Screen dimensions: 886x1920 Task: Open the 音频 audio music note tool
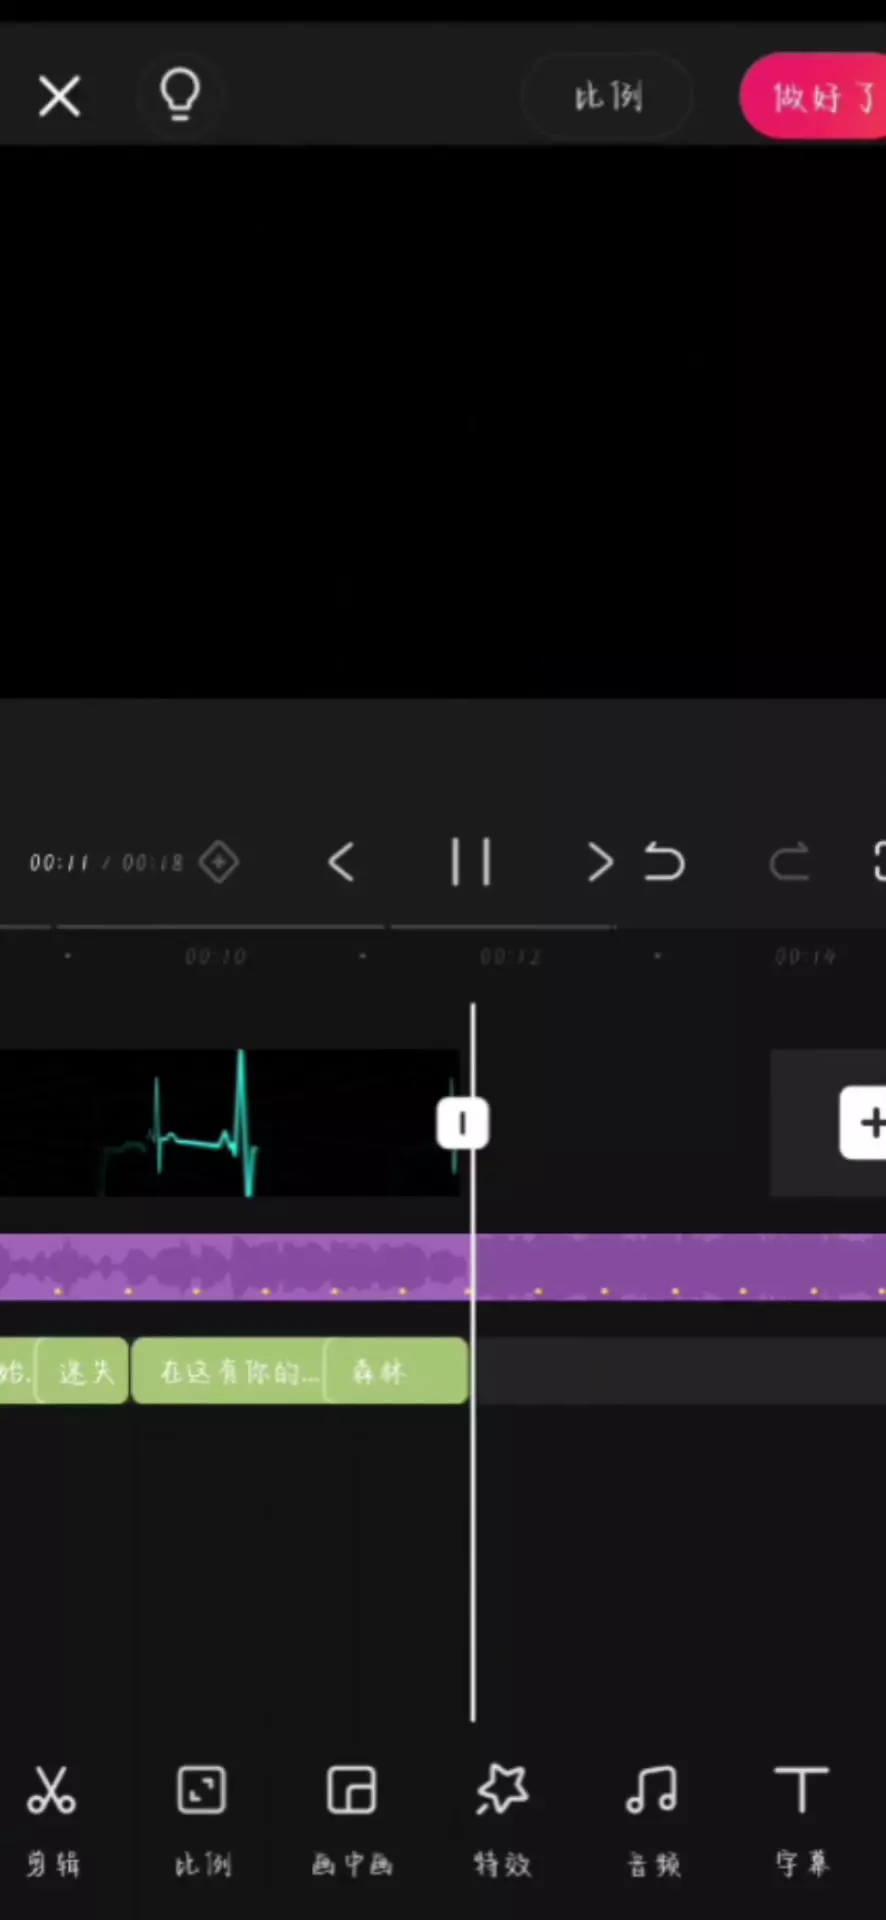coord(652,1818)
